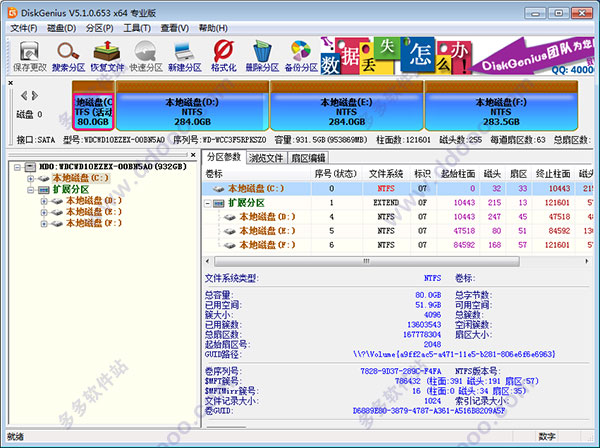Image resolution: width=600 pixels, height=448 pixels.
Task: Open the 文件(F) menu
Action: (x=24, y=28)
